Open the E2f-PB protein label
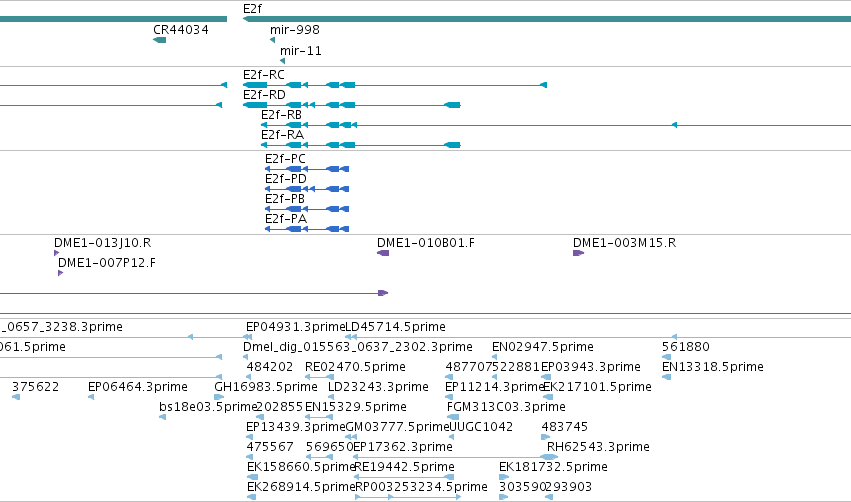 click(285, 199)
